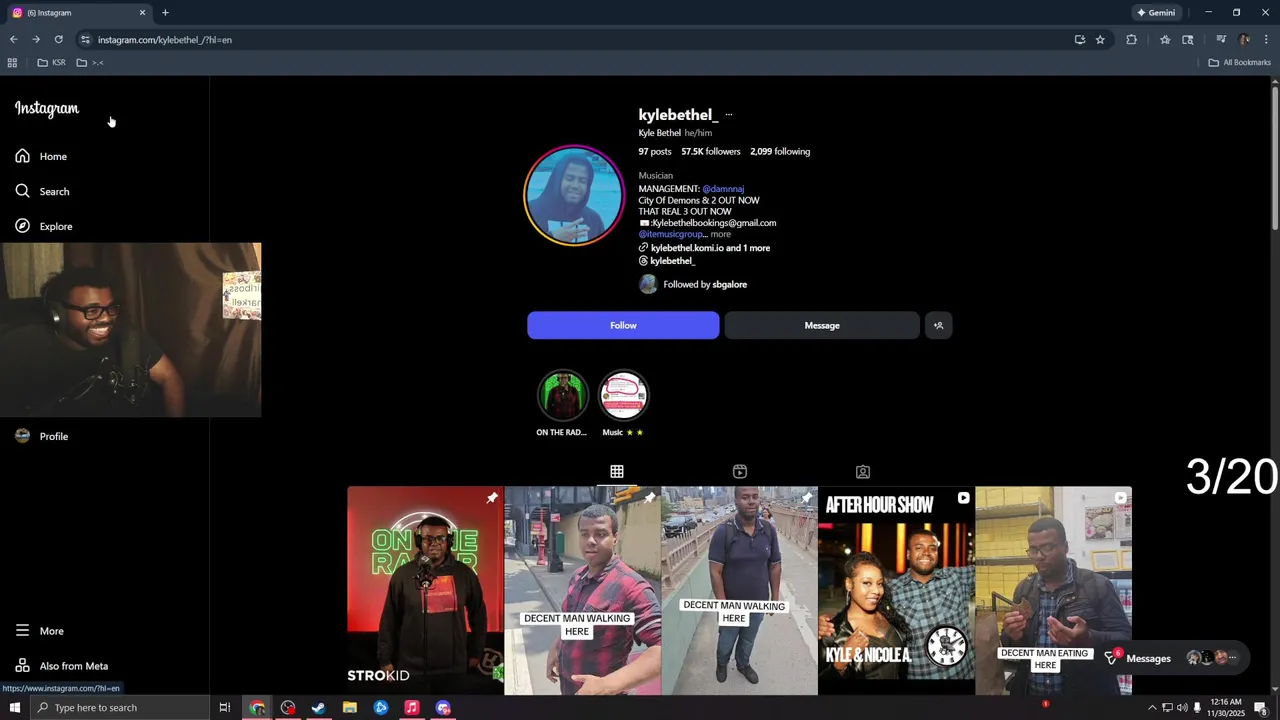Open the Extensions puzzle icon

1131,40
